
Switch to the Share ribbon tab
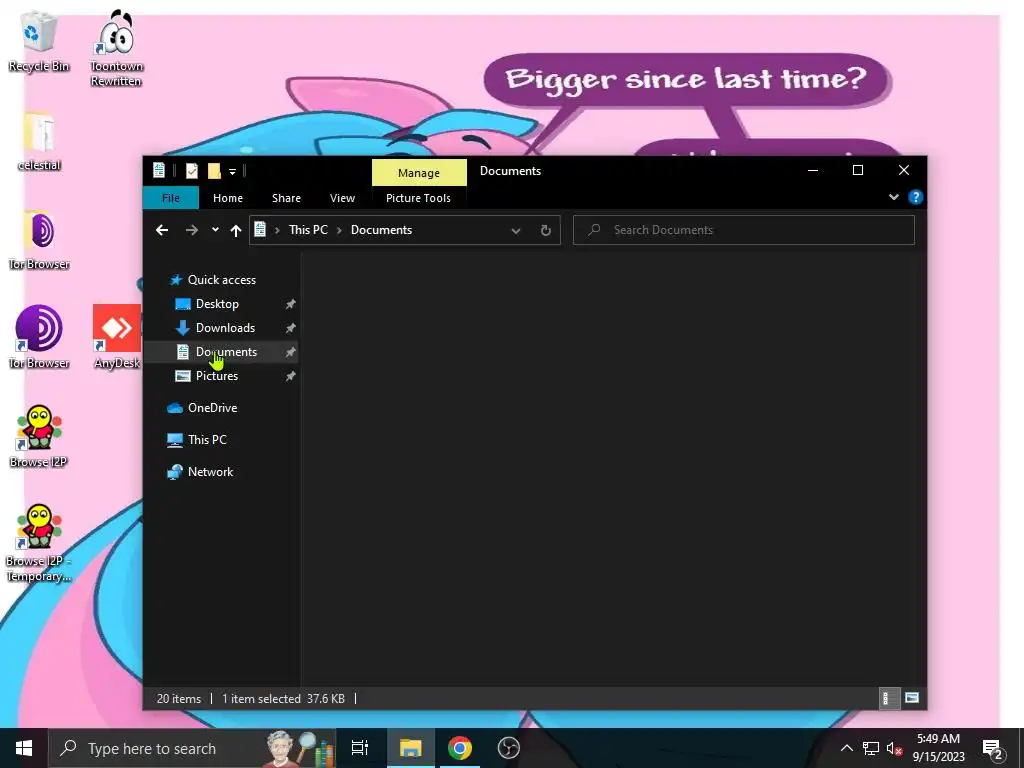tap(286, 198)
